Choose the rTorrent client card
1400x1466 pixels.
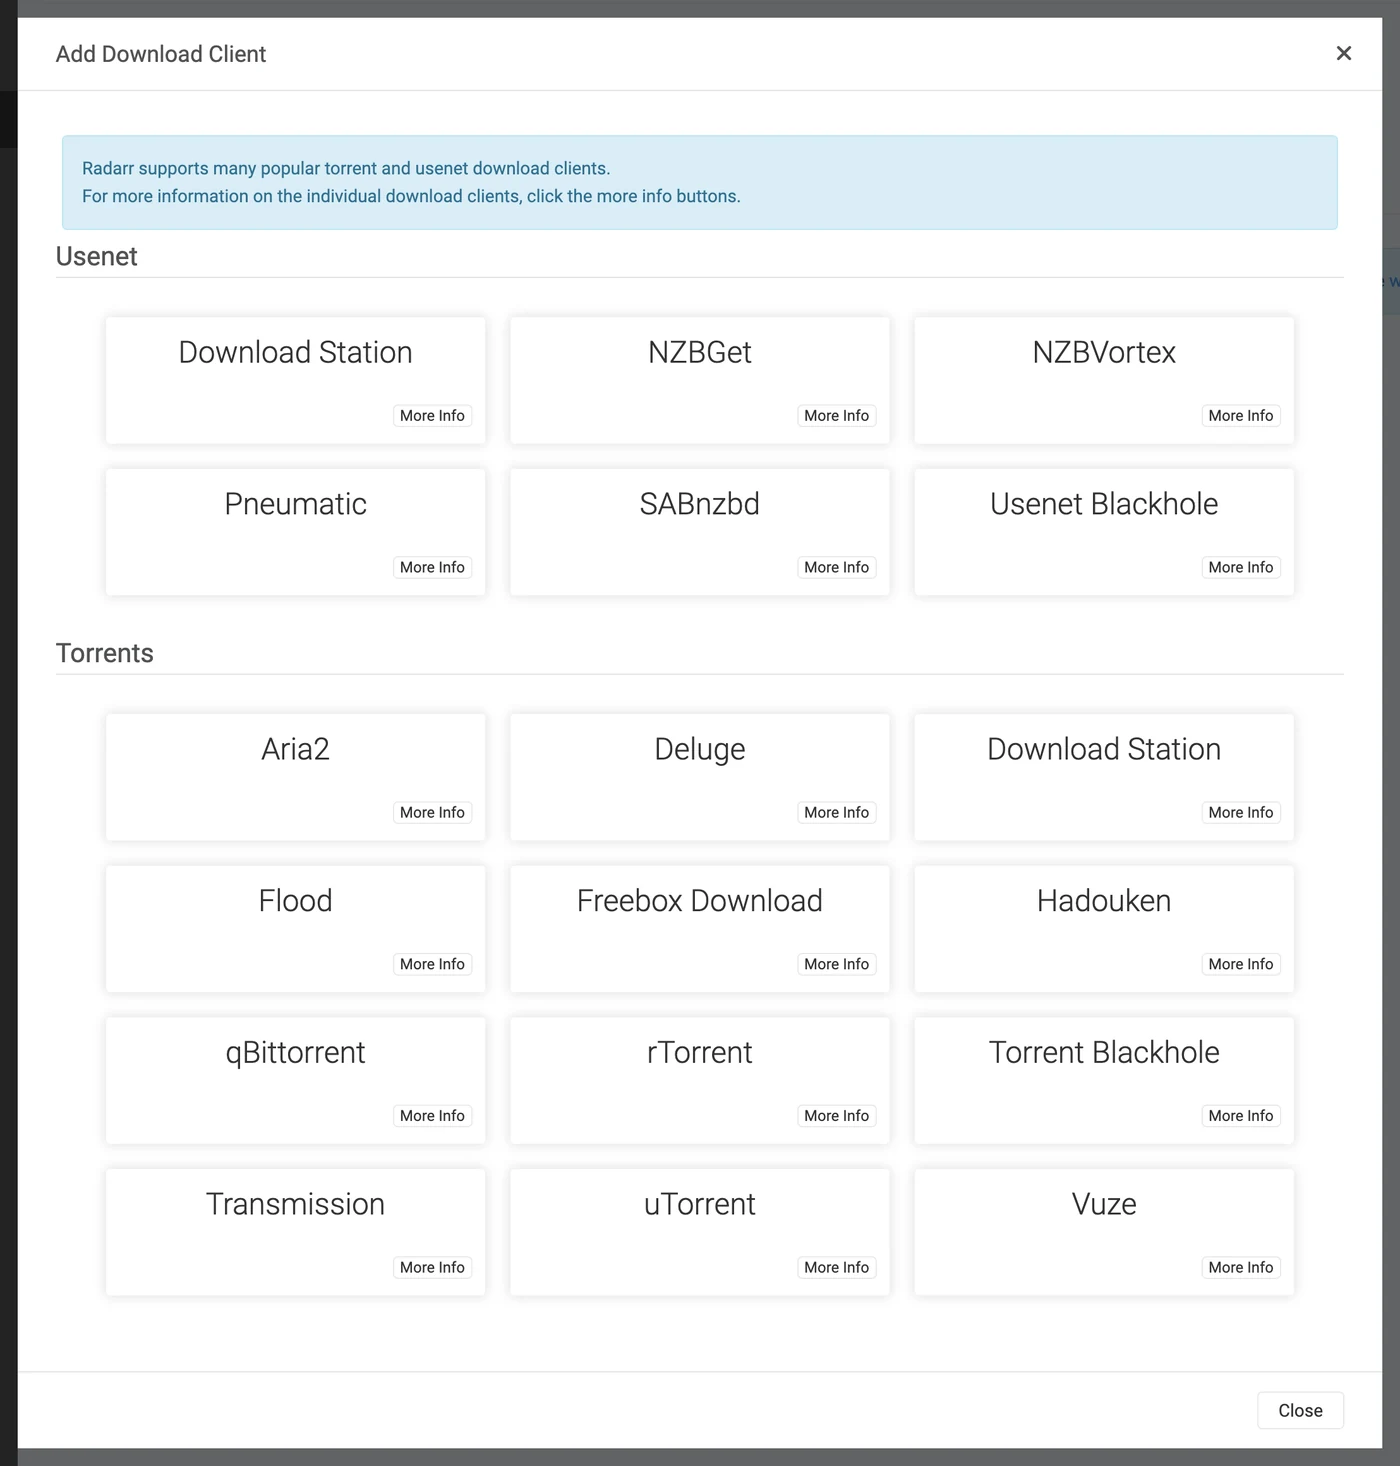tap(699, 1081)
